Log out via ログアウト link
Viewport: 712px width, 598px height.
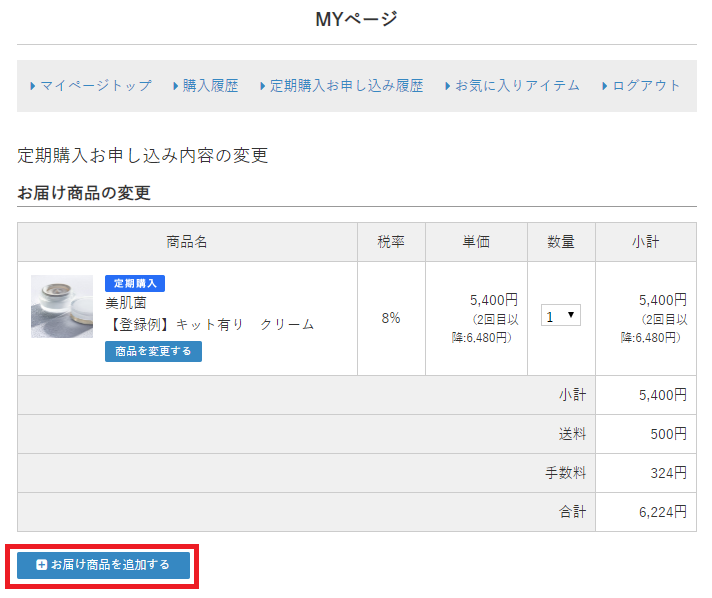click(x=646, y=86)
